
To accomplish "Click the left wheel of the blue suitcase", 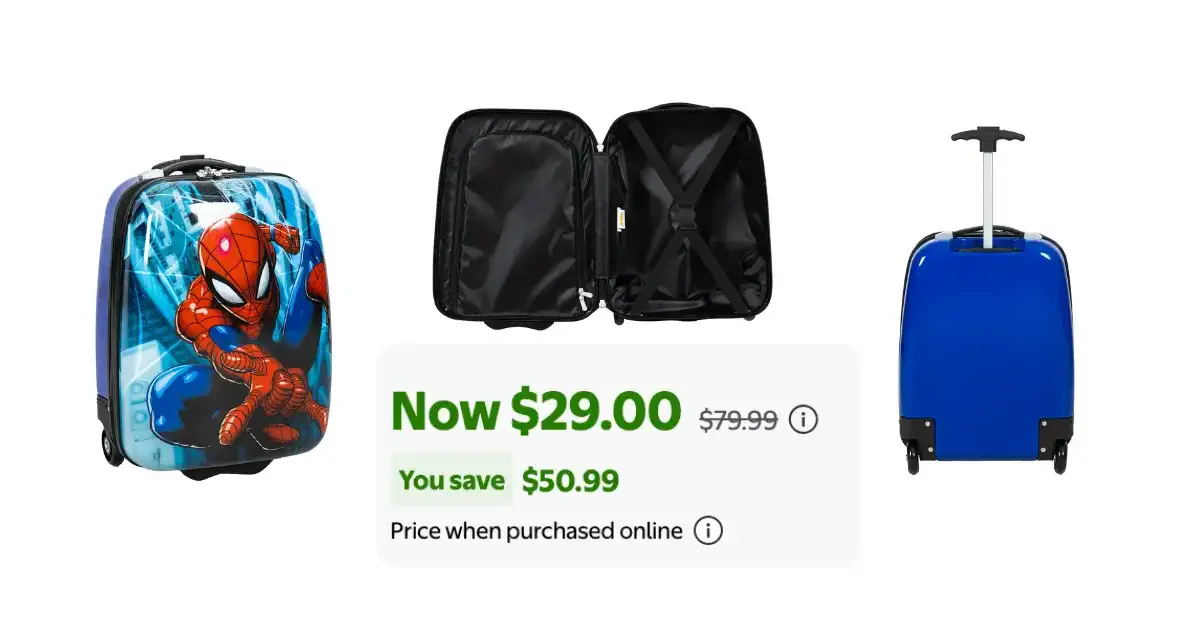I will tap(914, 460).
